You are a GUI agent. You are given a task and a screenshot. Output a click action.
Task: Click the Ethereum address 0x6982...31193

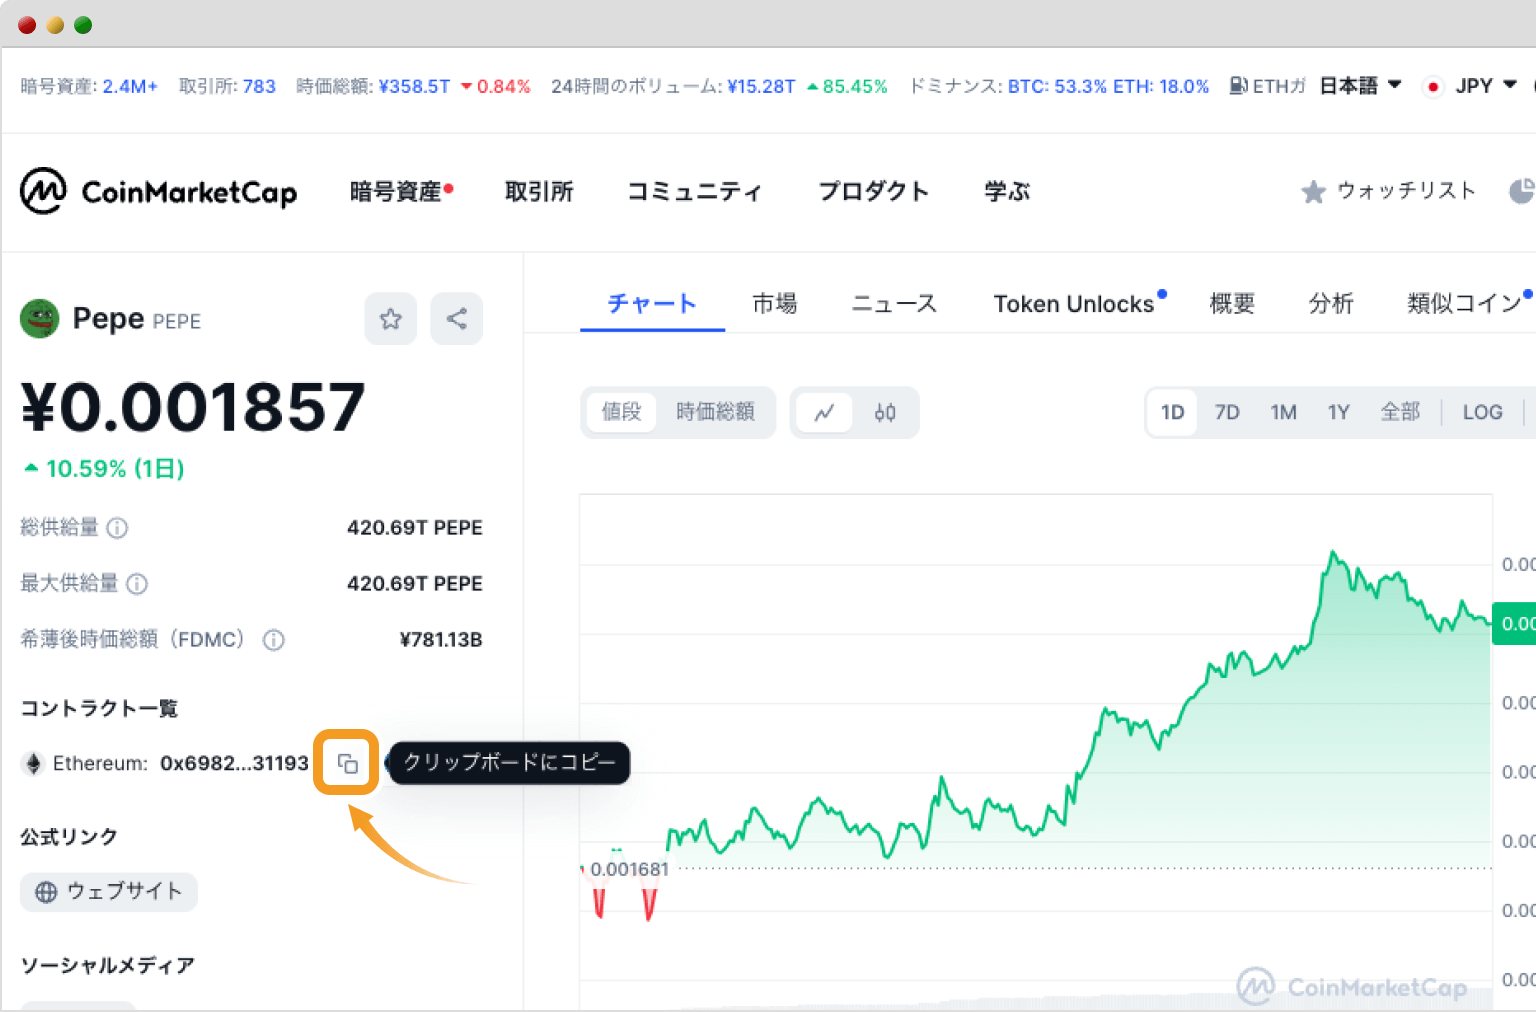(234, 763)
